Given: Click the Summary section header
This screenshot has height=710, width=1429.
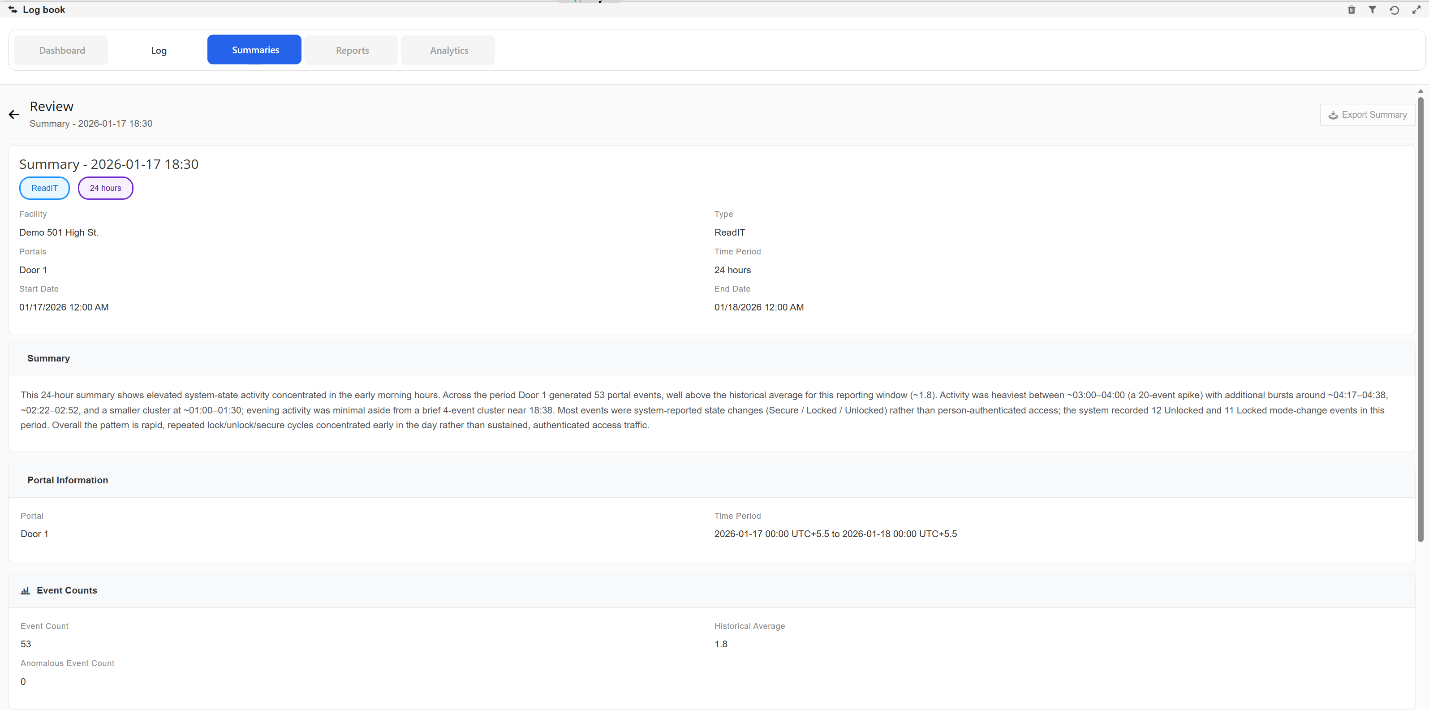Looking at the screenshot, I should (x=49, y=358).
